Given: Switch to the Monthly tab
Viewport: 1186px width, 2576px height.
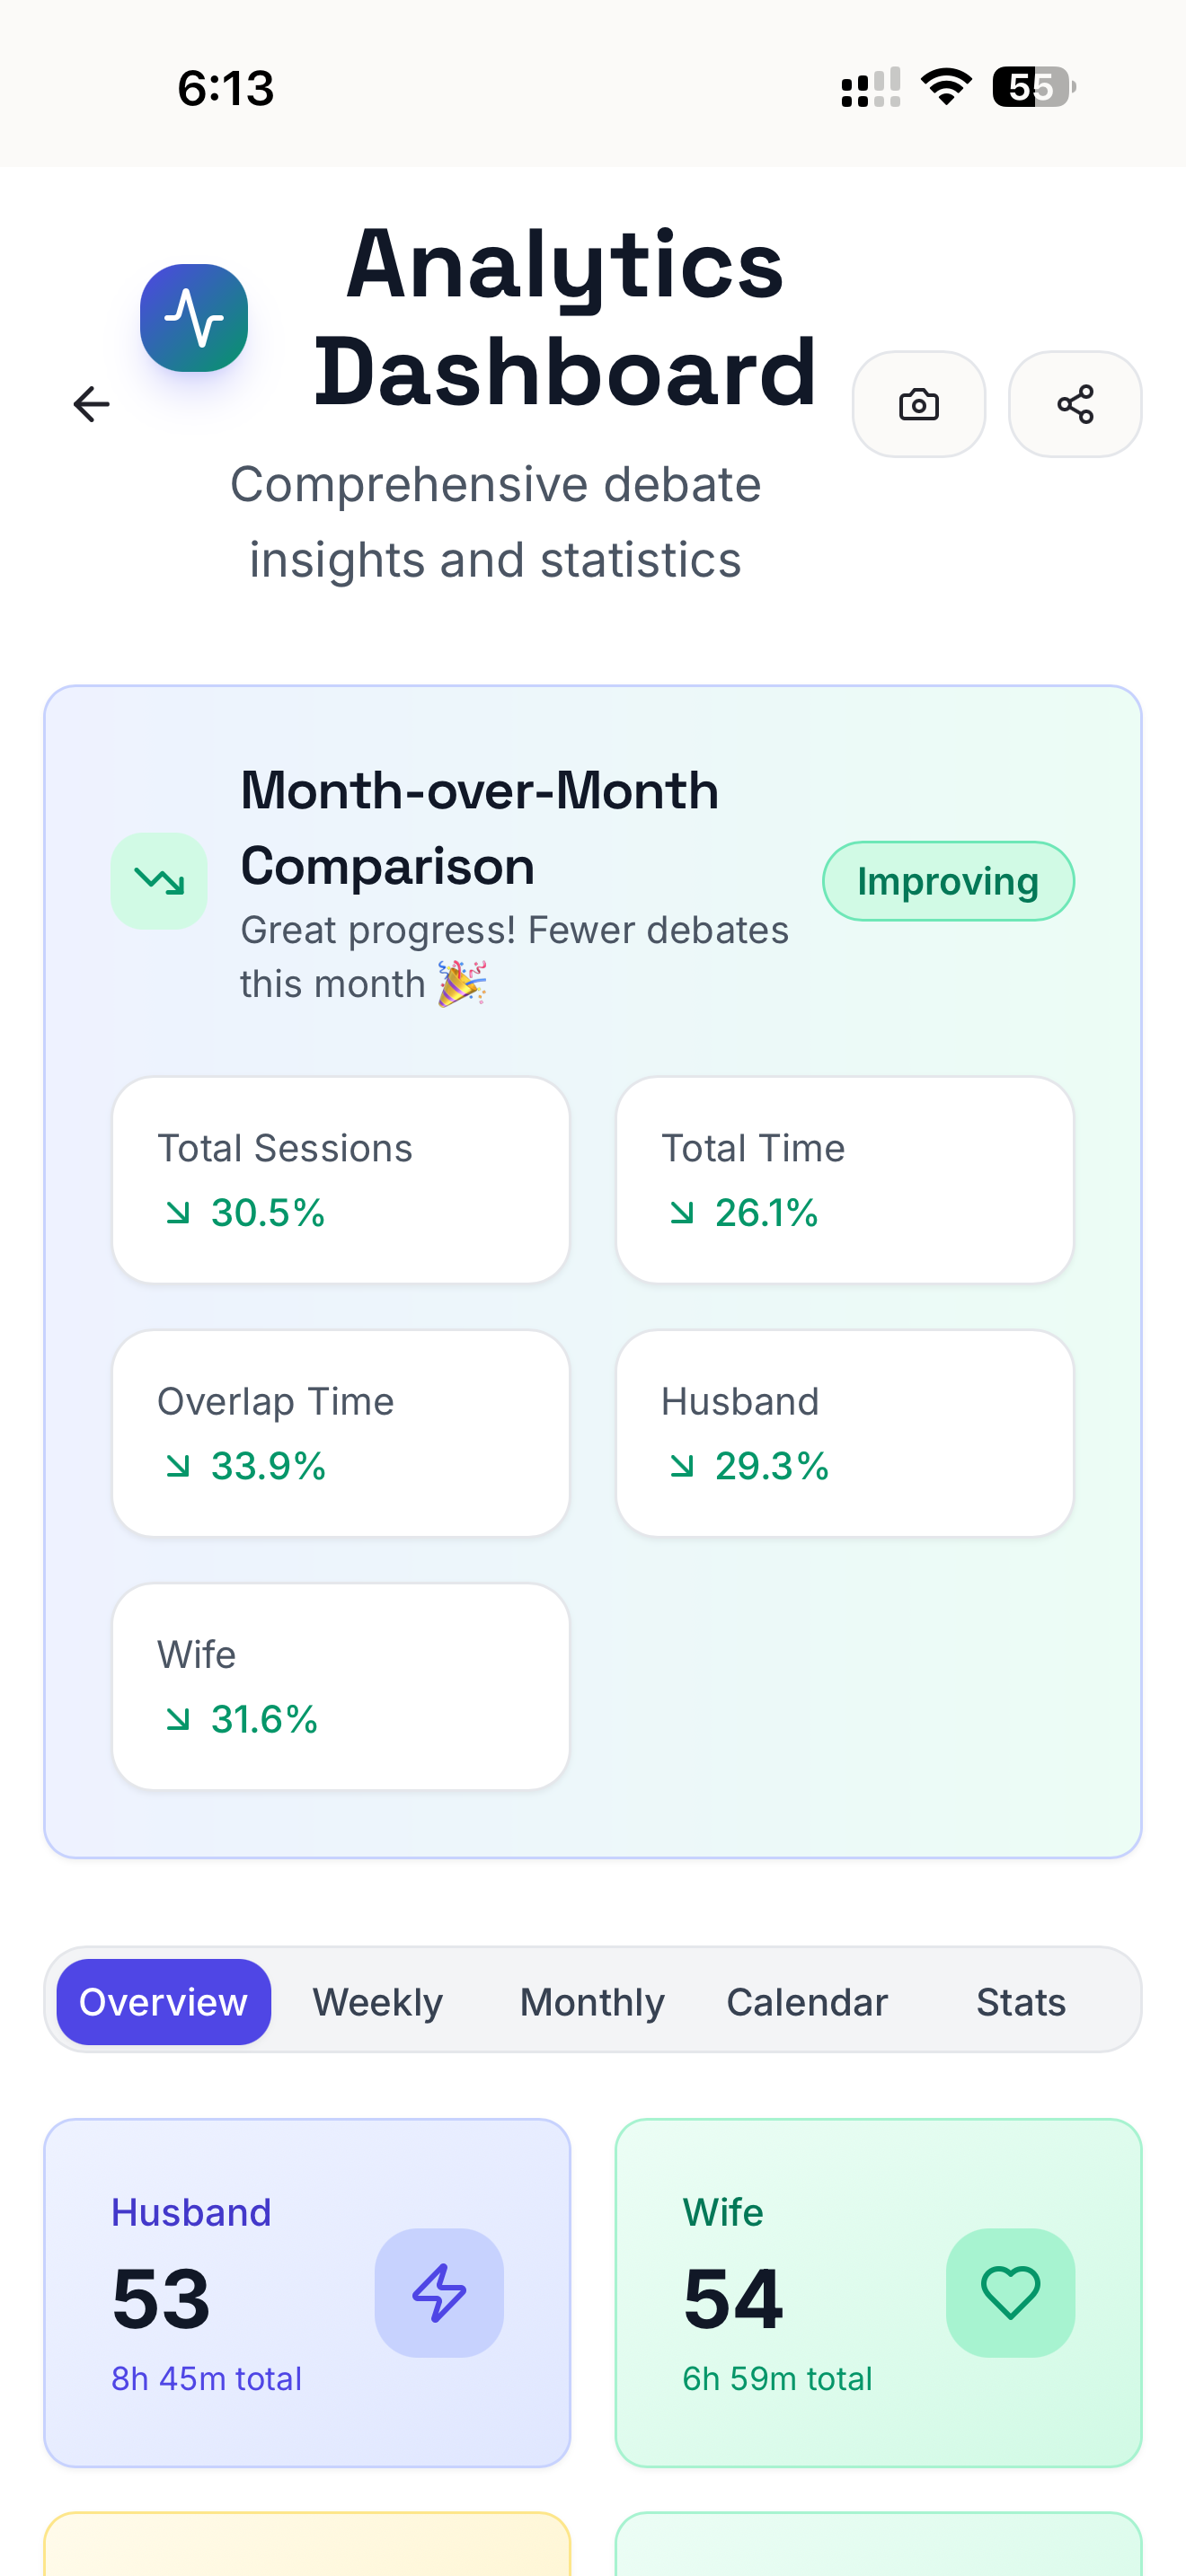Looking at the screenshot, I should [x=592, y=2001].
